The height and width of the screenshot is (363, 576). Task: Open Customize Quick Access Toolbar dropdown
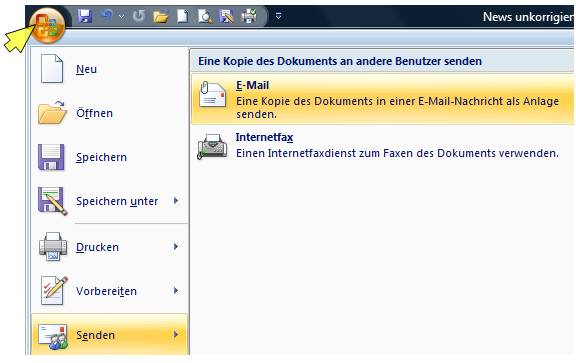[x=278, y=16]
